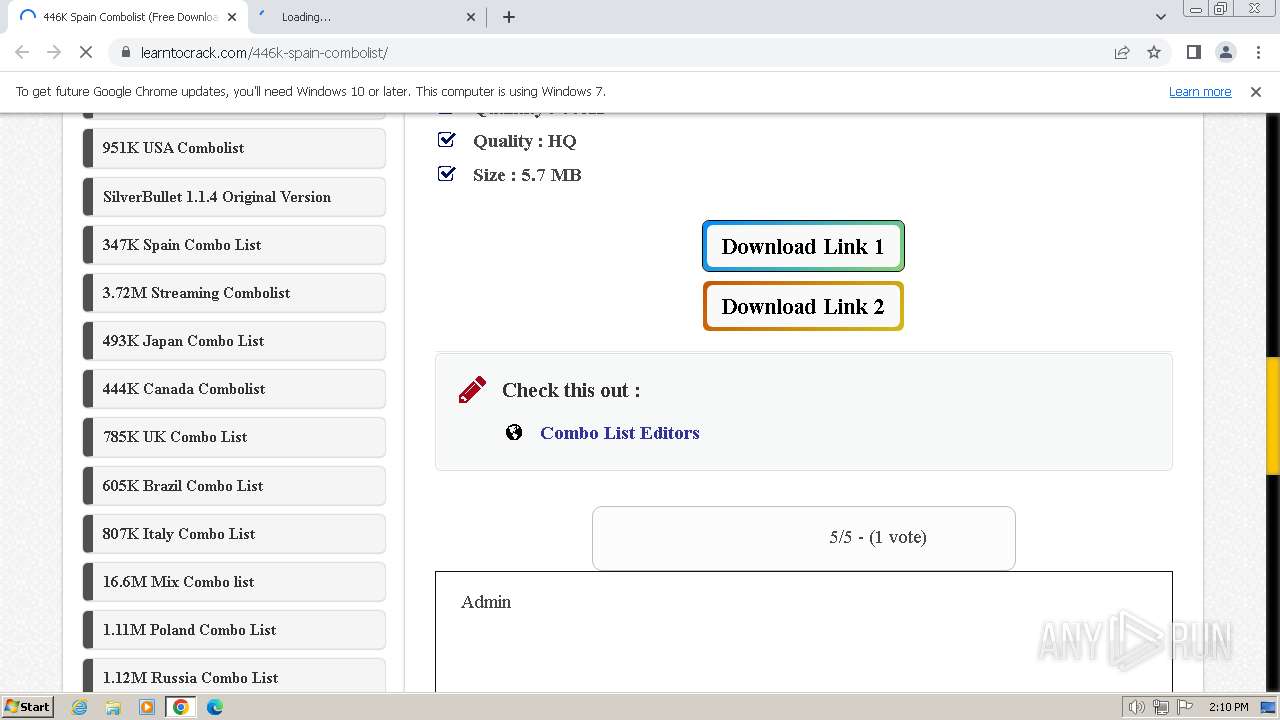1280x720 pixels.
Task: Open 3.72M Streaming Combolist
Action: pos(234,293)
